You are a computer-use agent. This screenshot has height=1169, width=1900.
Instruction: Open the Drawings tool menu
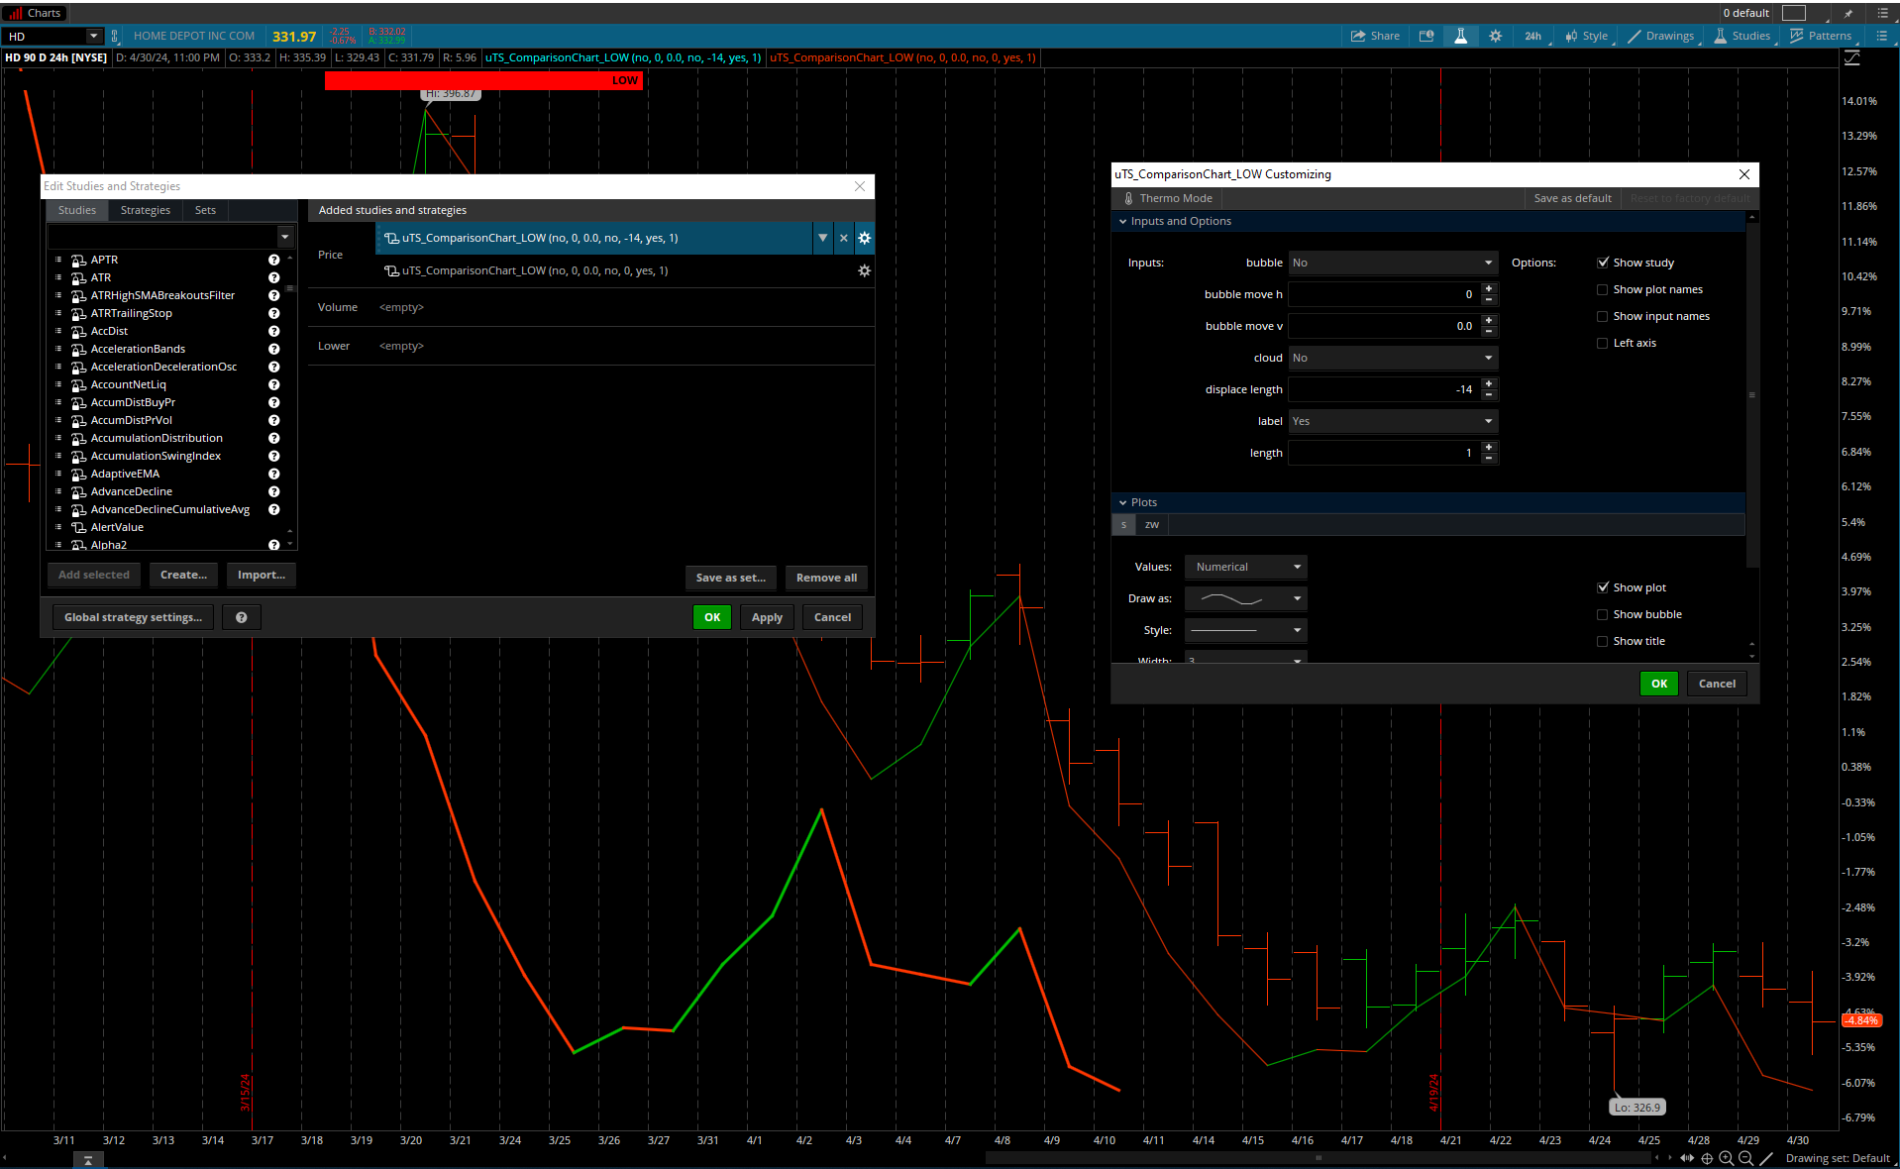tap(1660, 36)
